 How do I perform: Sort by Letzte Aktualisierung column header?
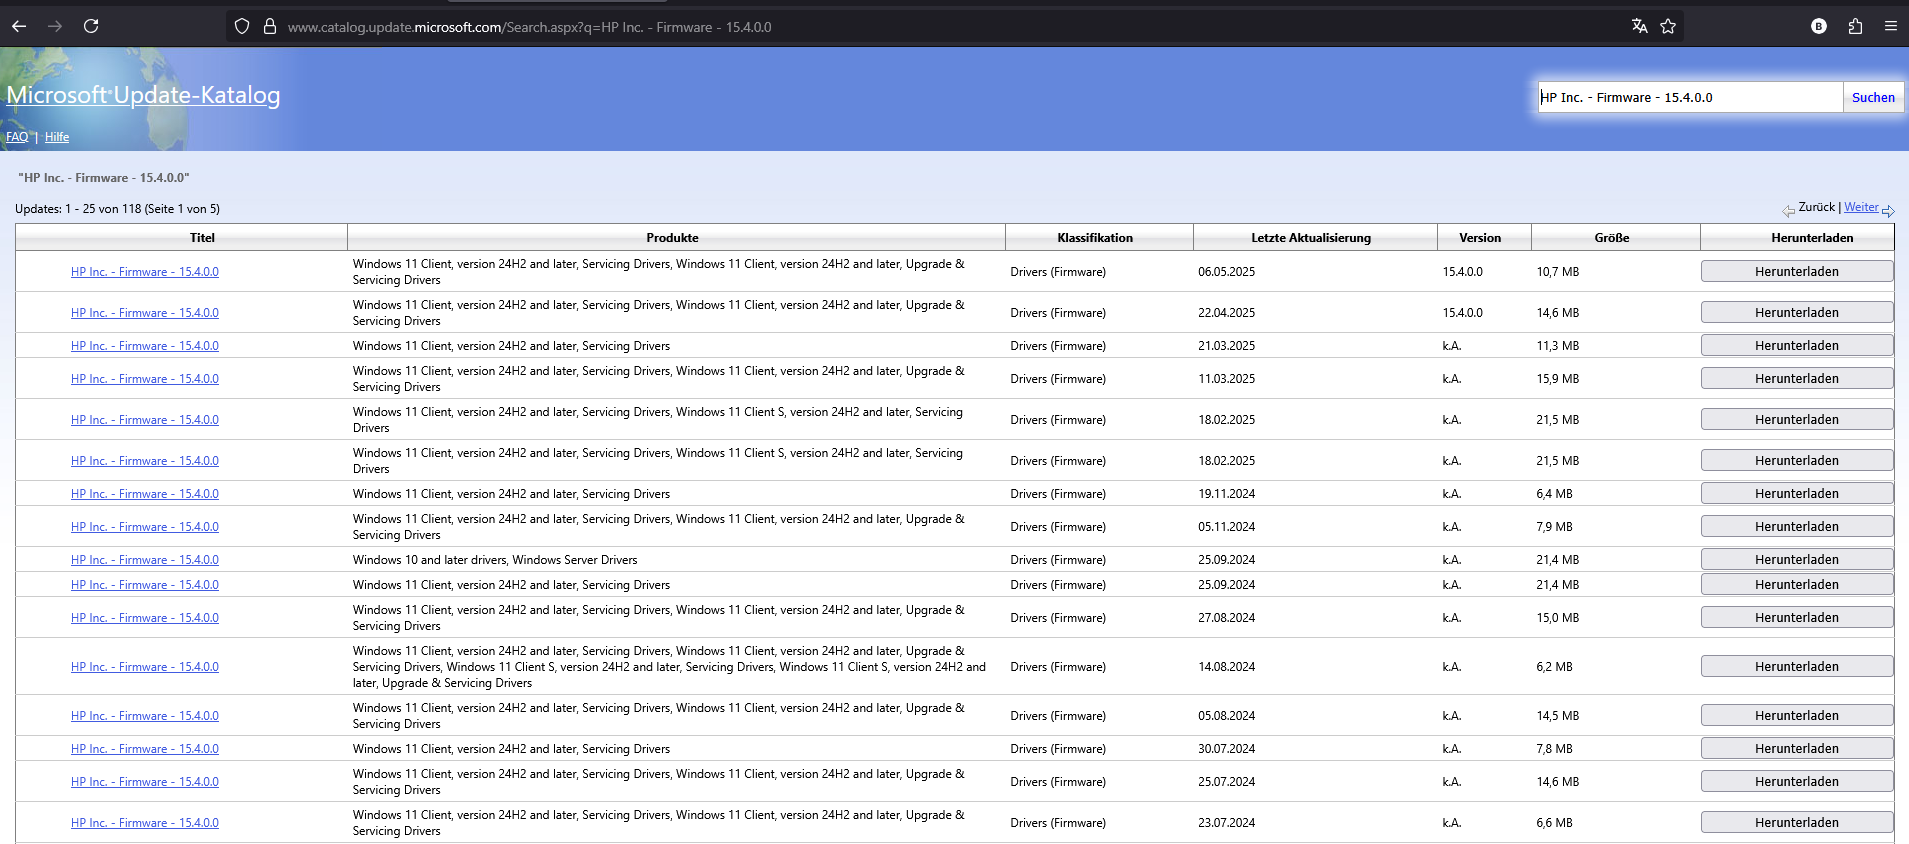[x=1311, y=238]
